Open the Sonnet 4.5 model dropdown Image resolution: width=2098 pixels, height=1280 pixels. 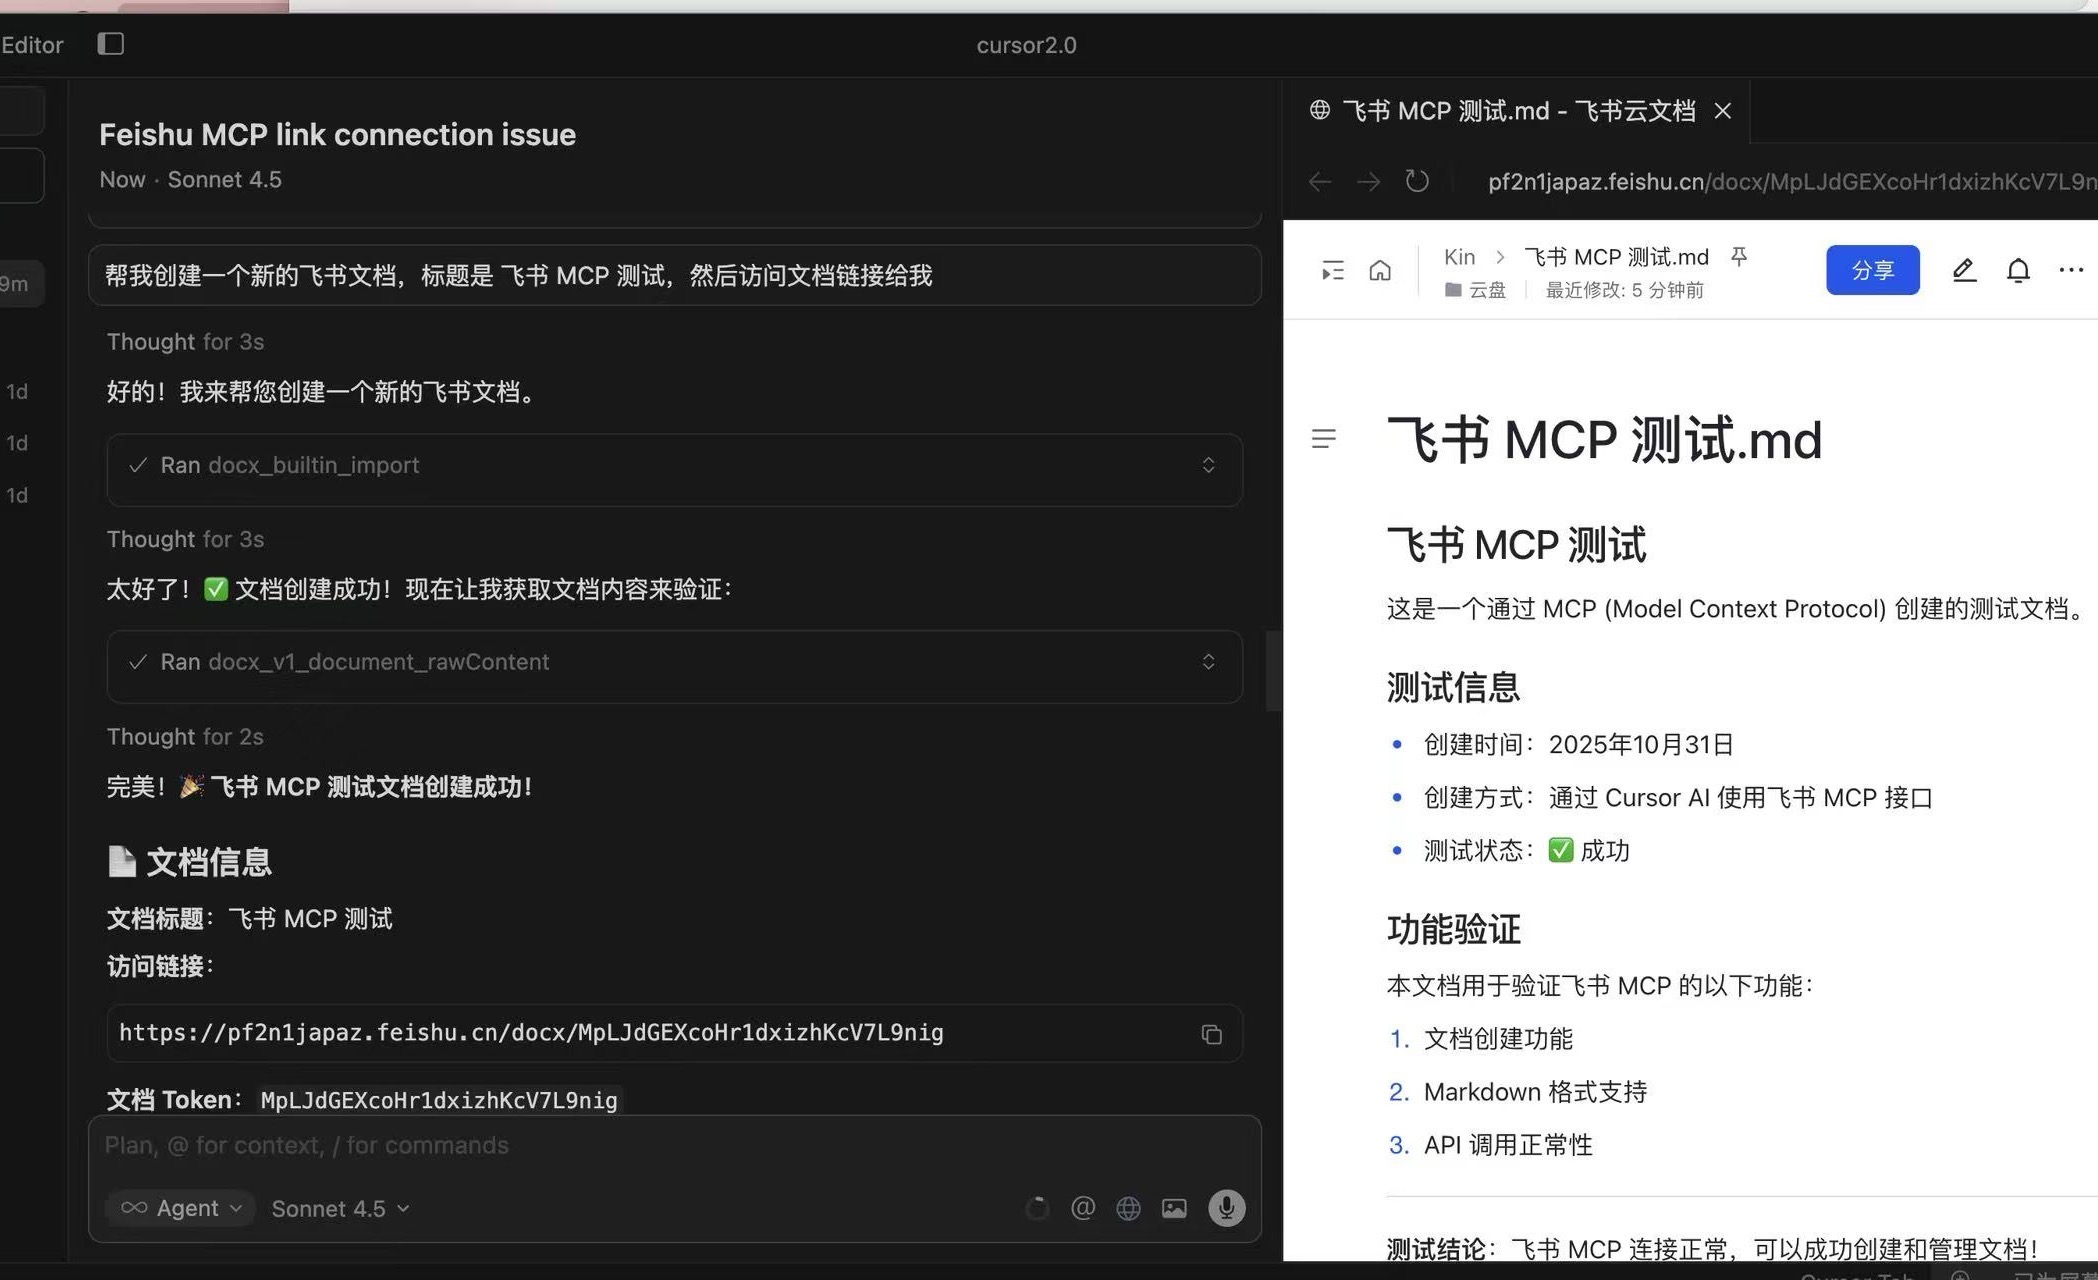coord(340,1208)
